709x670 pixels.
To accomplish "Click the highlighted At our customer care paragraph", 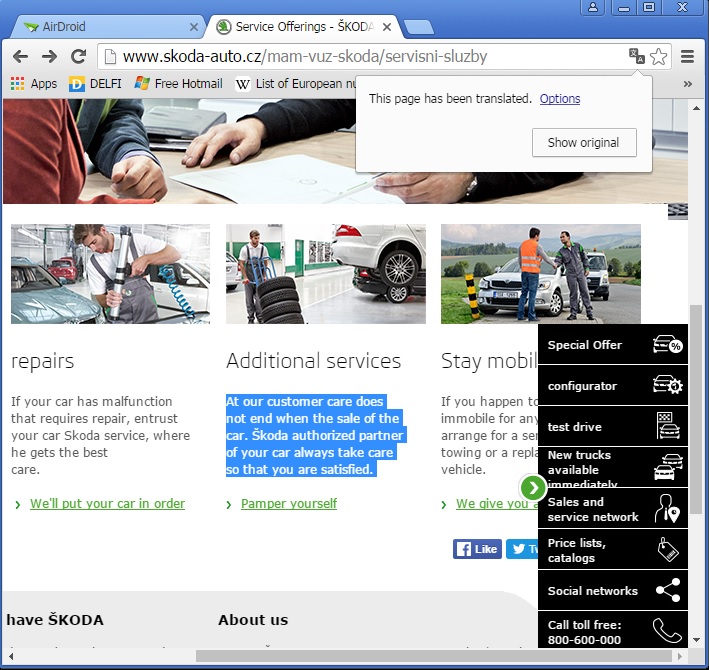I will coord(315,435).
